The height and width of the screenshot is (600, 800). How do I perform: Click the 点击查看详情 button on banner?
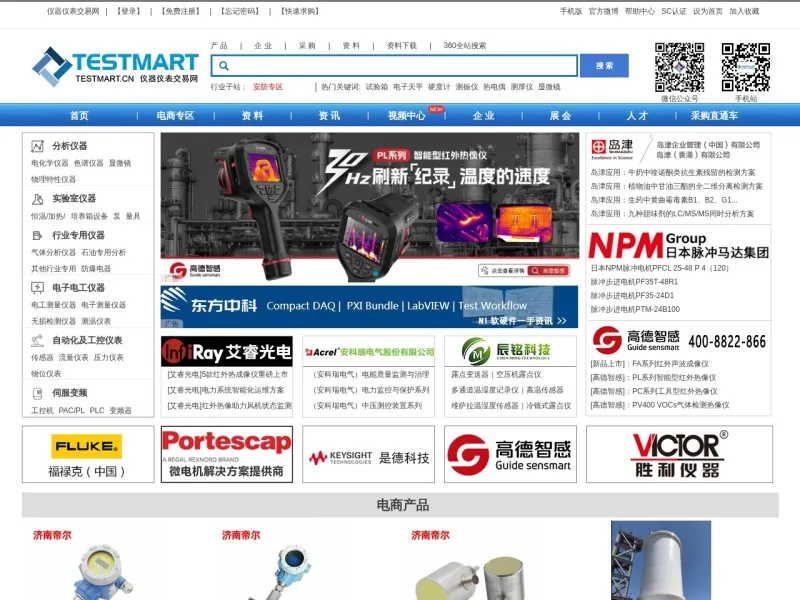click(503, 270)
